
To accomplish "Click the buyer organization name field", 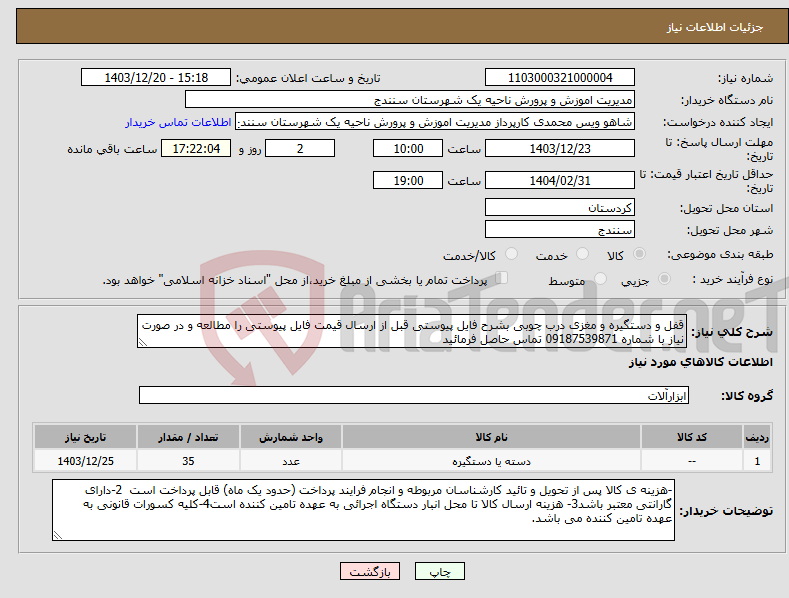I will tap(410, 100).
